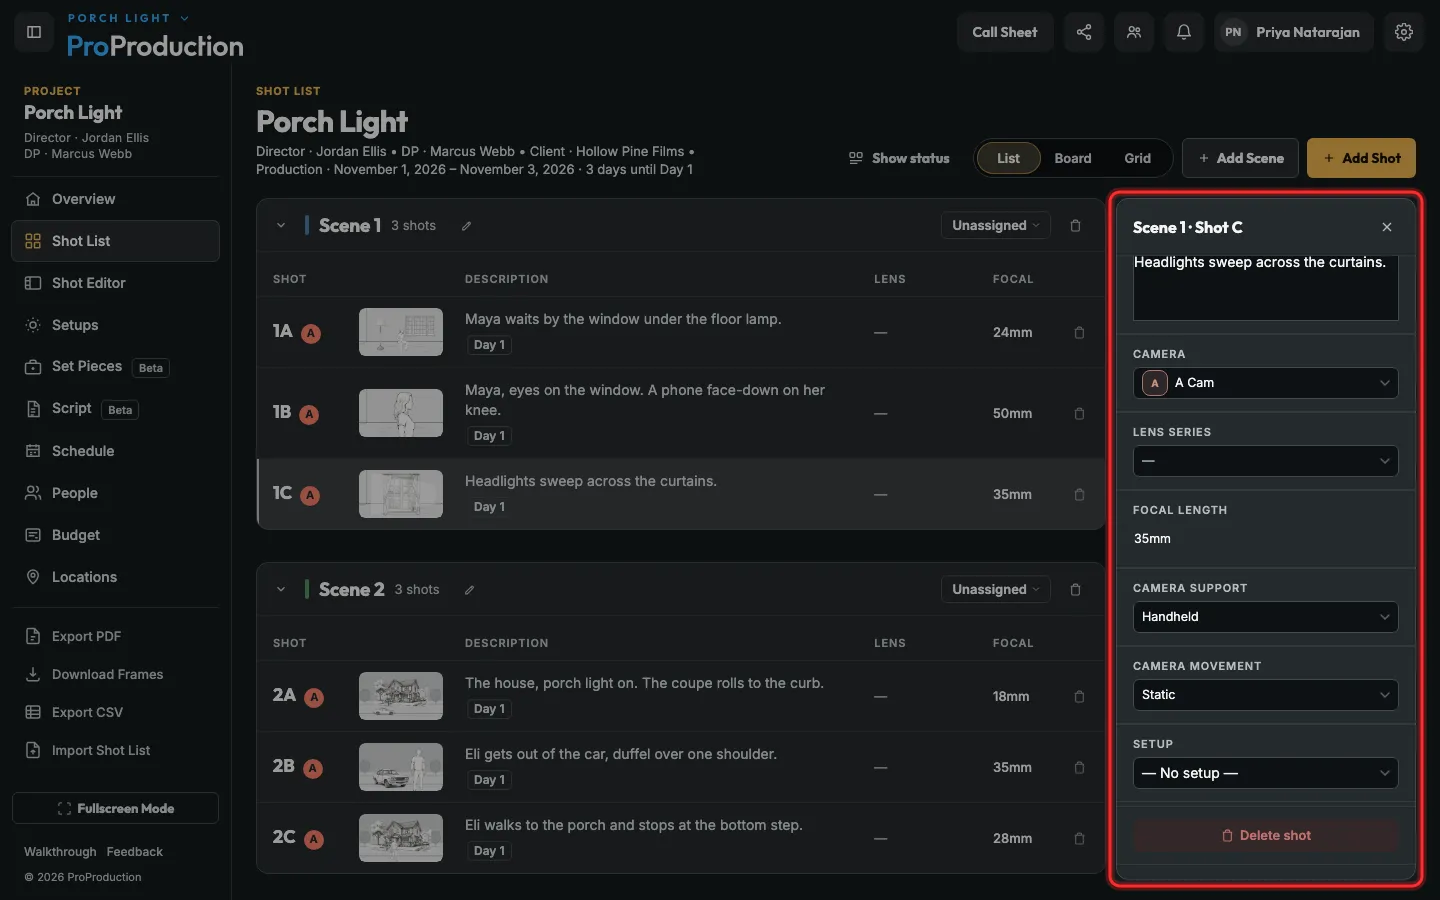1440x900 pixels.
Task: Click Add Scene button
Action: 1240,158
